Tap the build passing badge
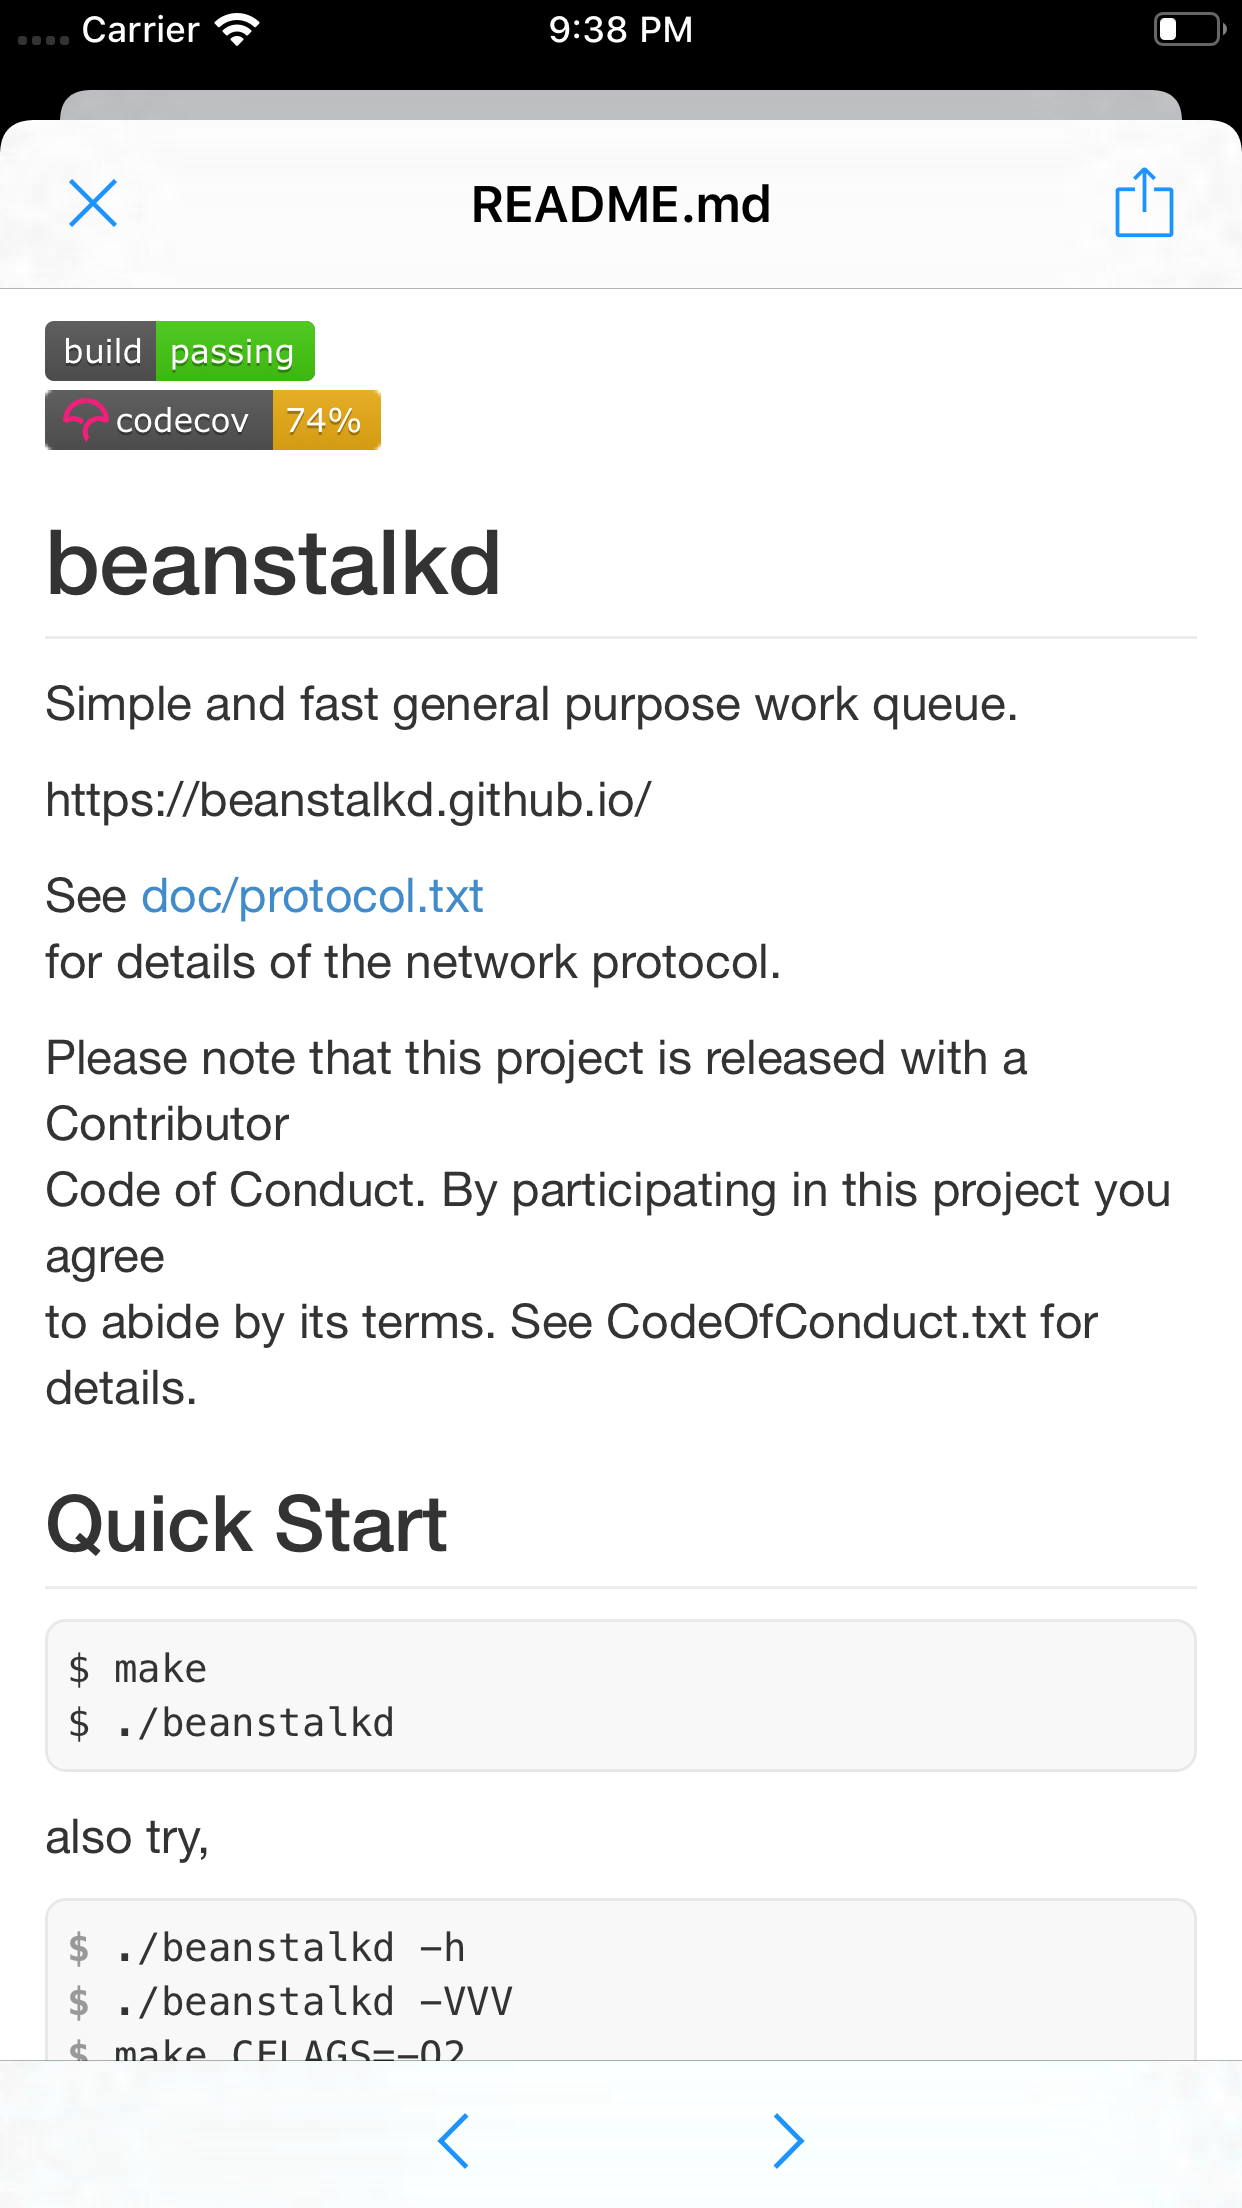Viewport: 1242px width, 2208px height. tap(180, 351)
